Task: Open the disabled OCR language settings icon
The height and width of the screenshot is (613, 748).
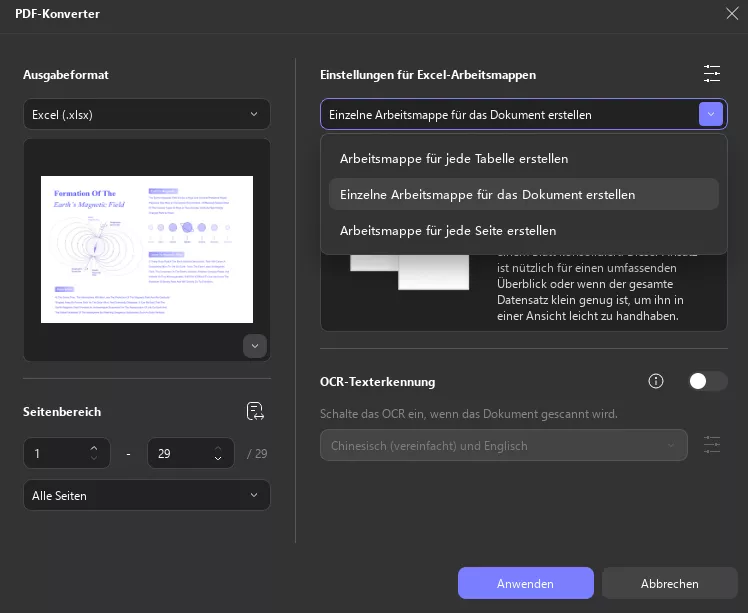Action: click(712, 445)
